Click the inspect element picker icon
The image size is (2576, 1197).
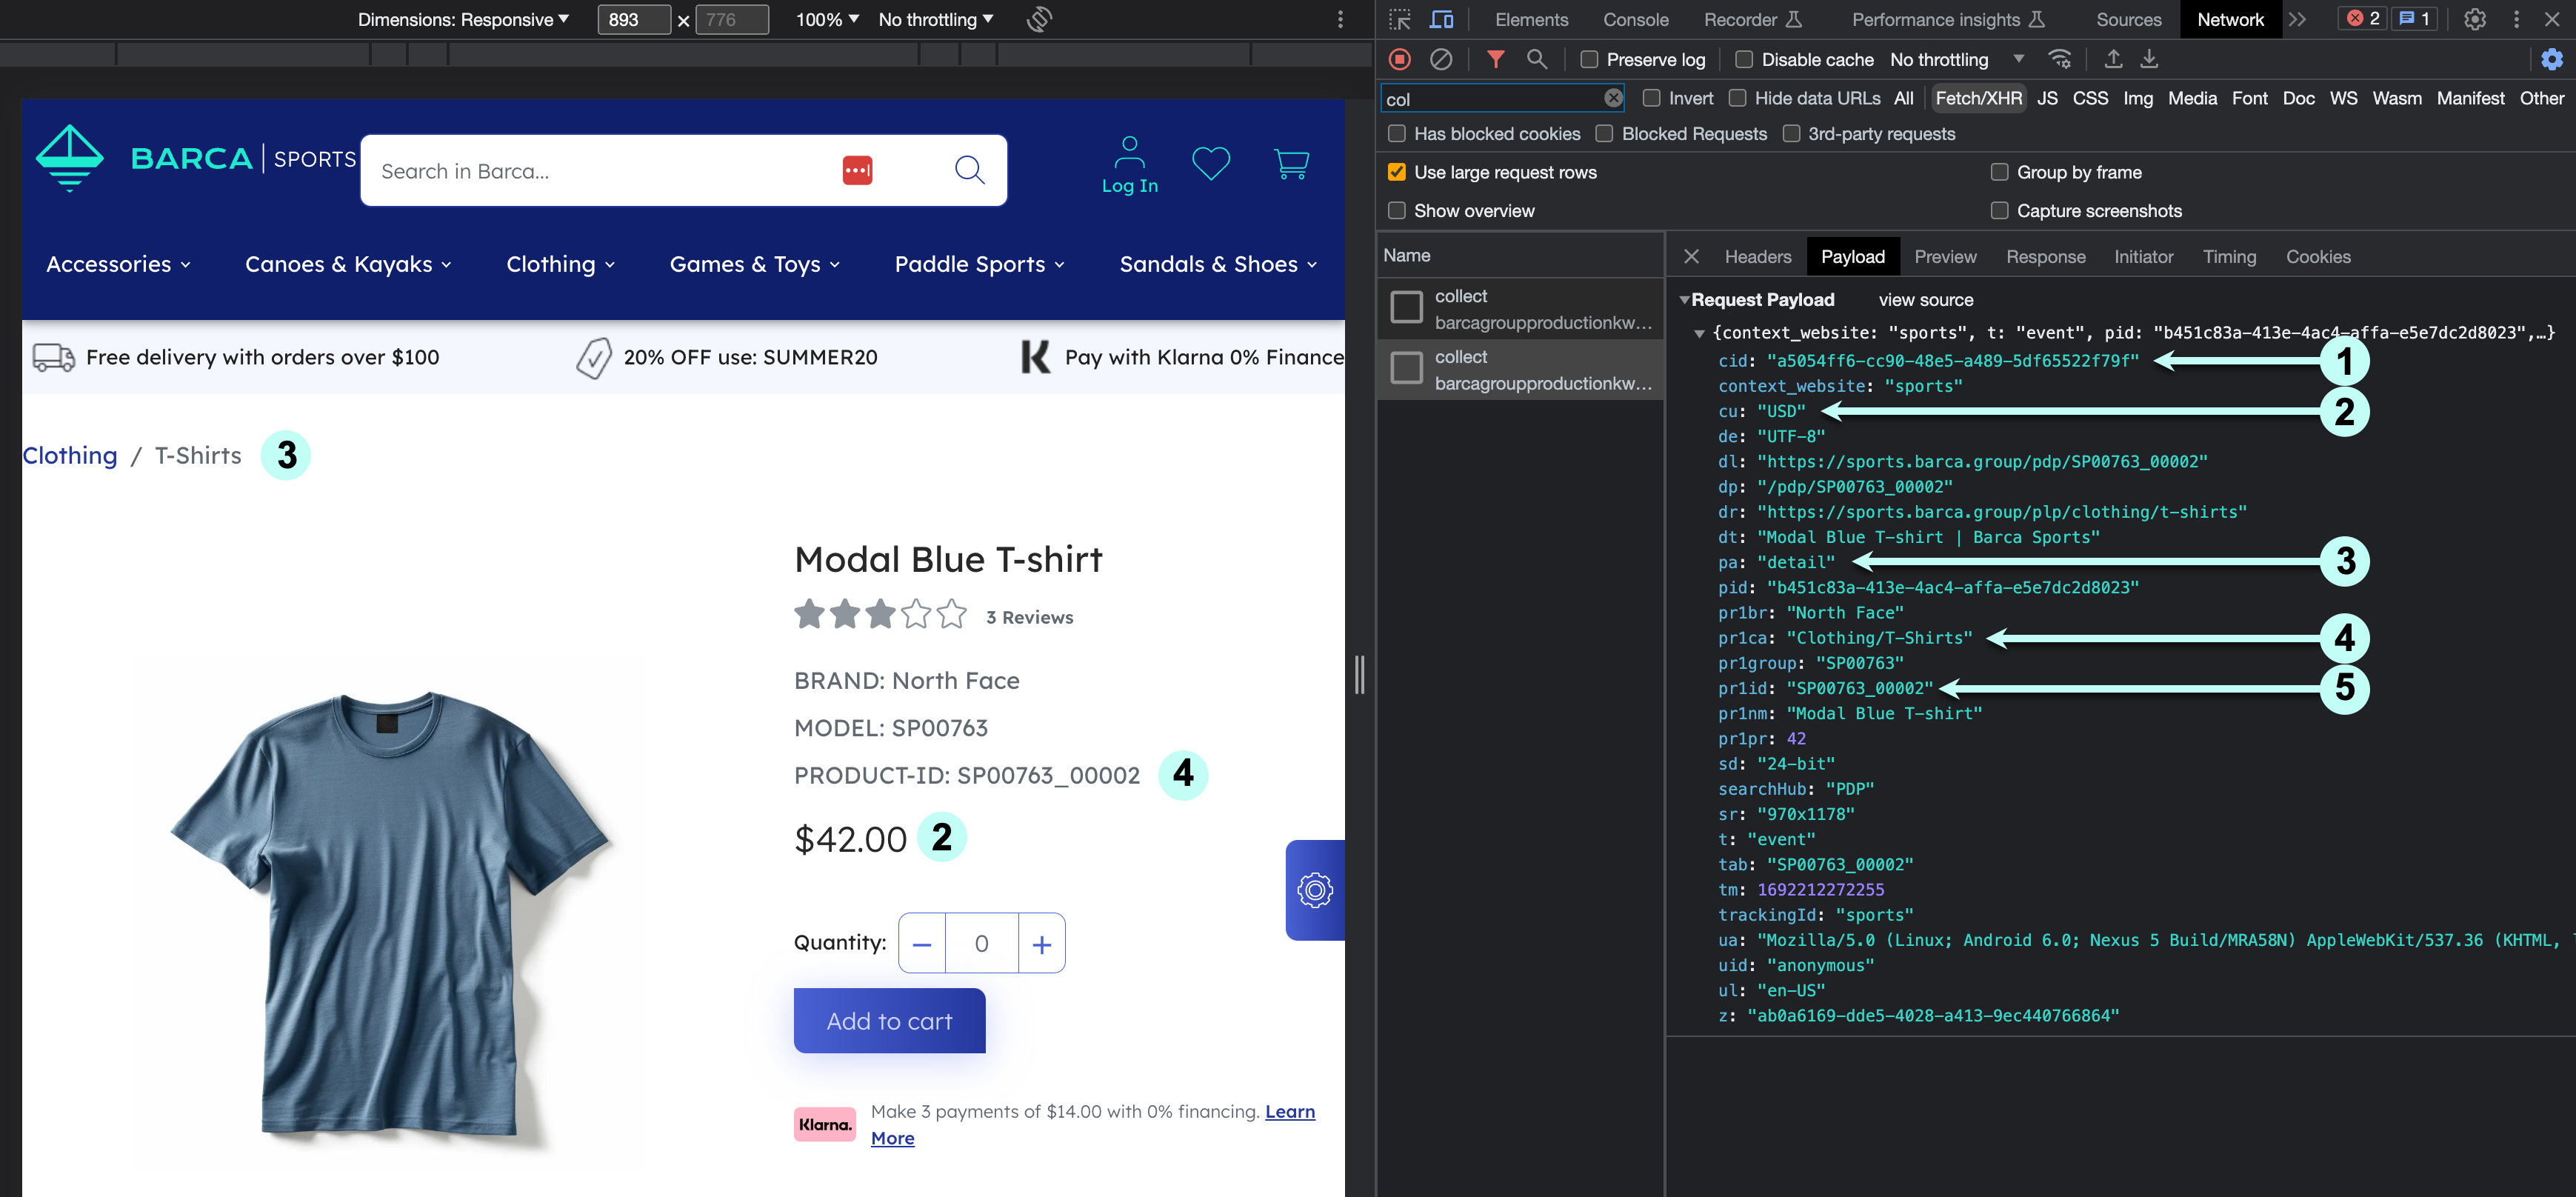coord(1400,19)
